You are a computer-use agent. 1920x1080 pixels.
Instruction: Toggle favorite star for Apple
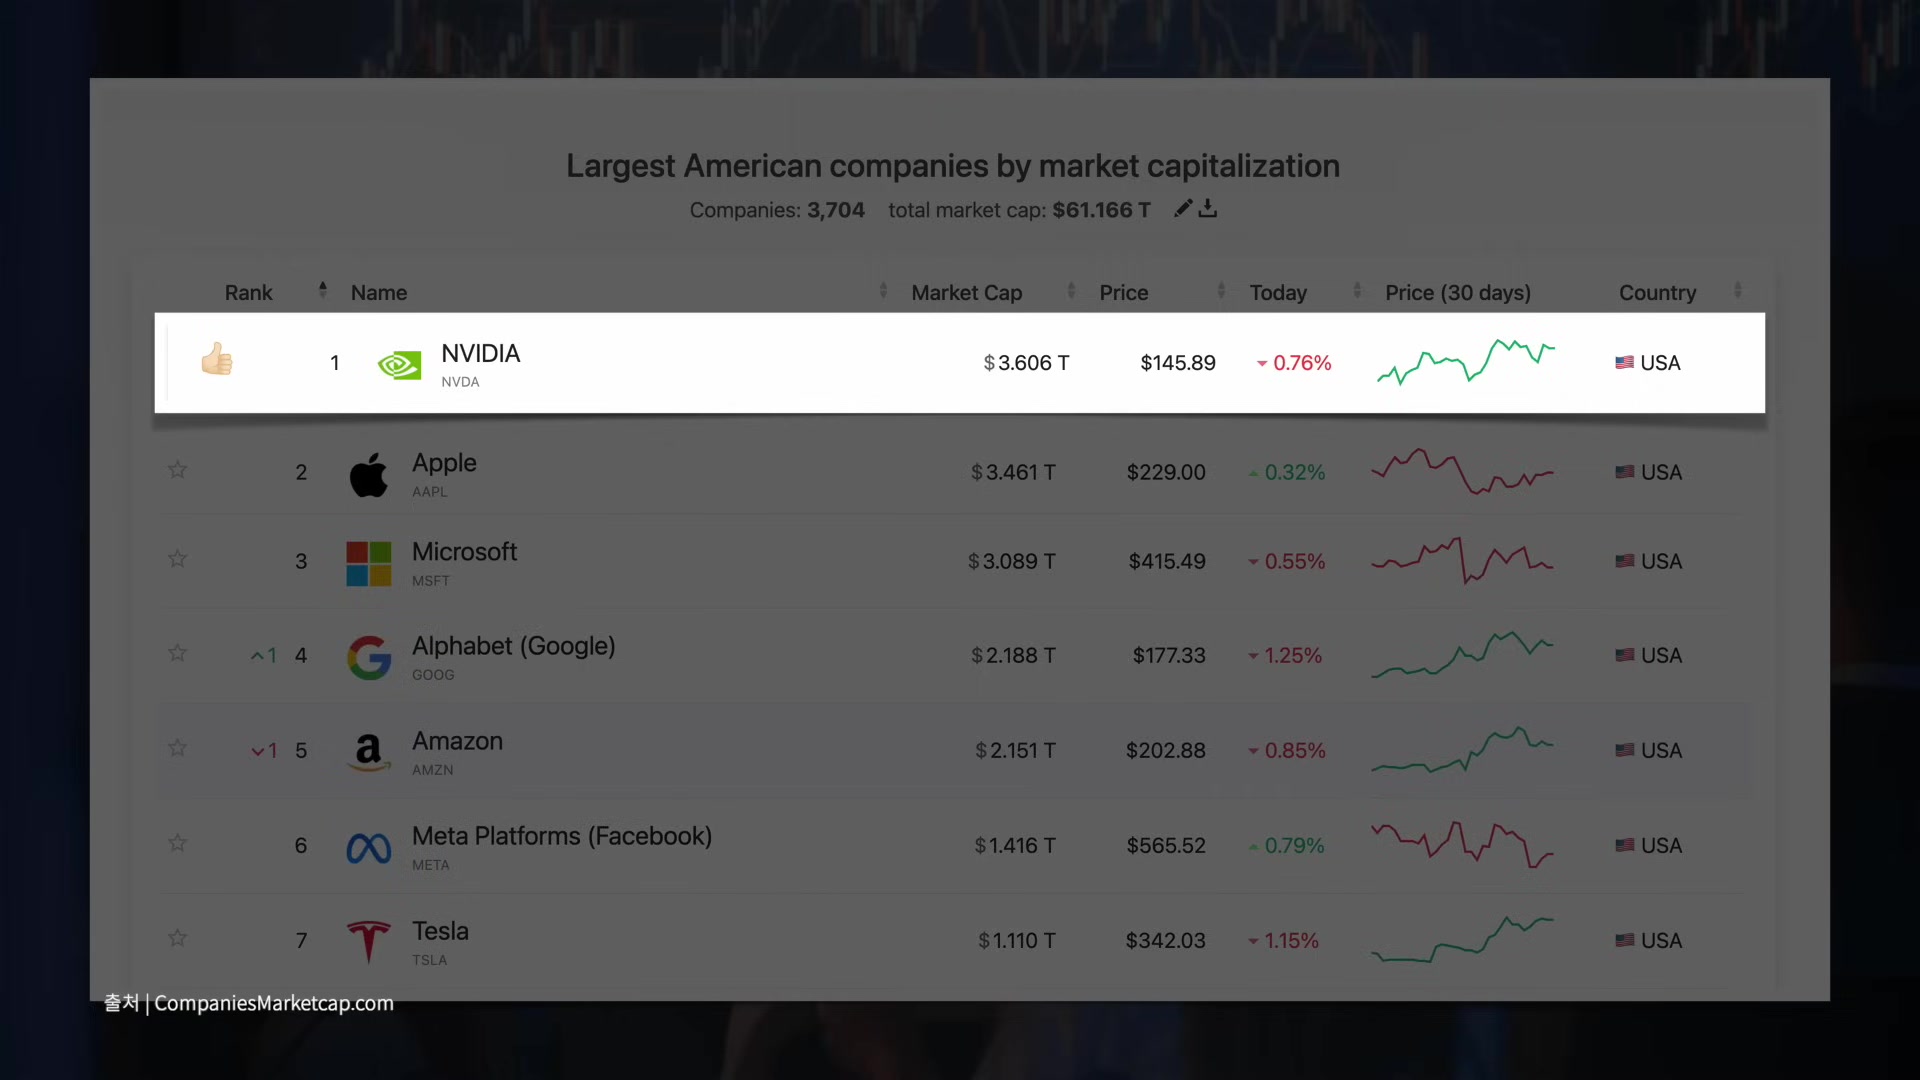coord(177,469)
